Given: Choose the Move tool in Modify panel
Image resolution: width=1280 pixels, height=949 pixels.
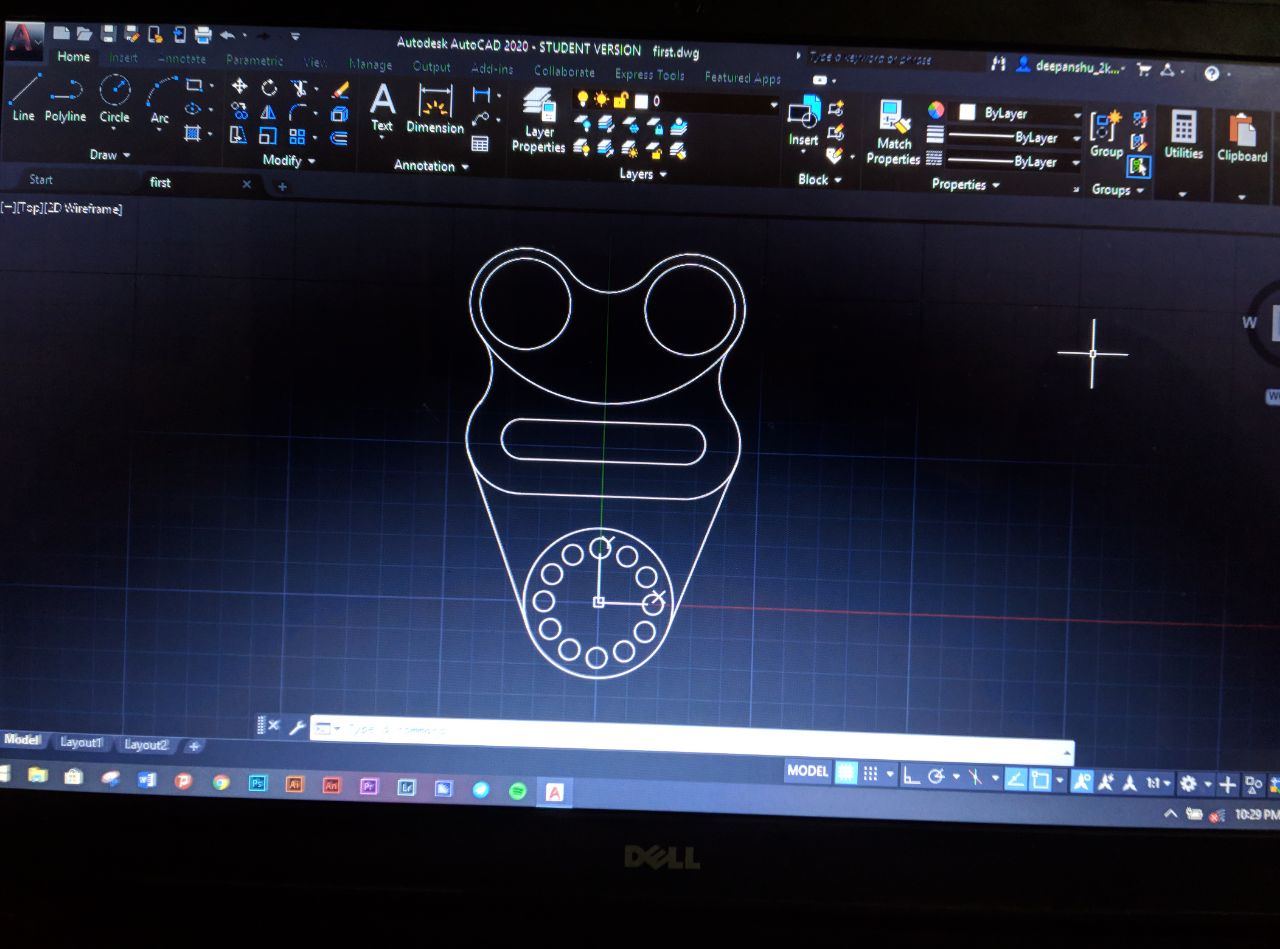Looking at the screenshot, I should pyautogui.click(x=239, y=87).
